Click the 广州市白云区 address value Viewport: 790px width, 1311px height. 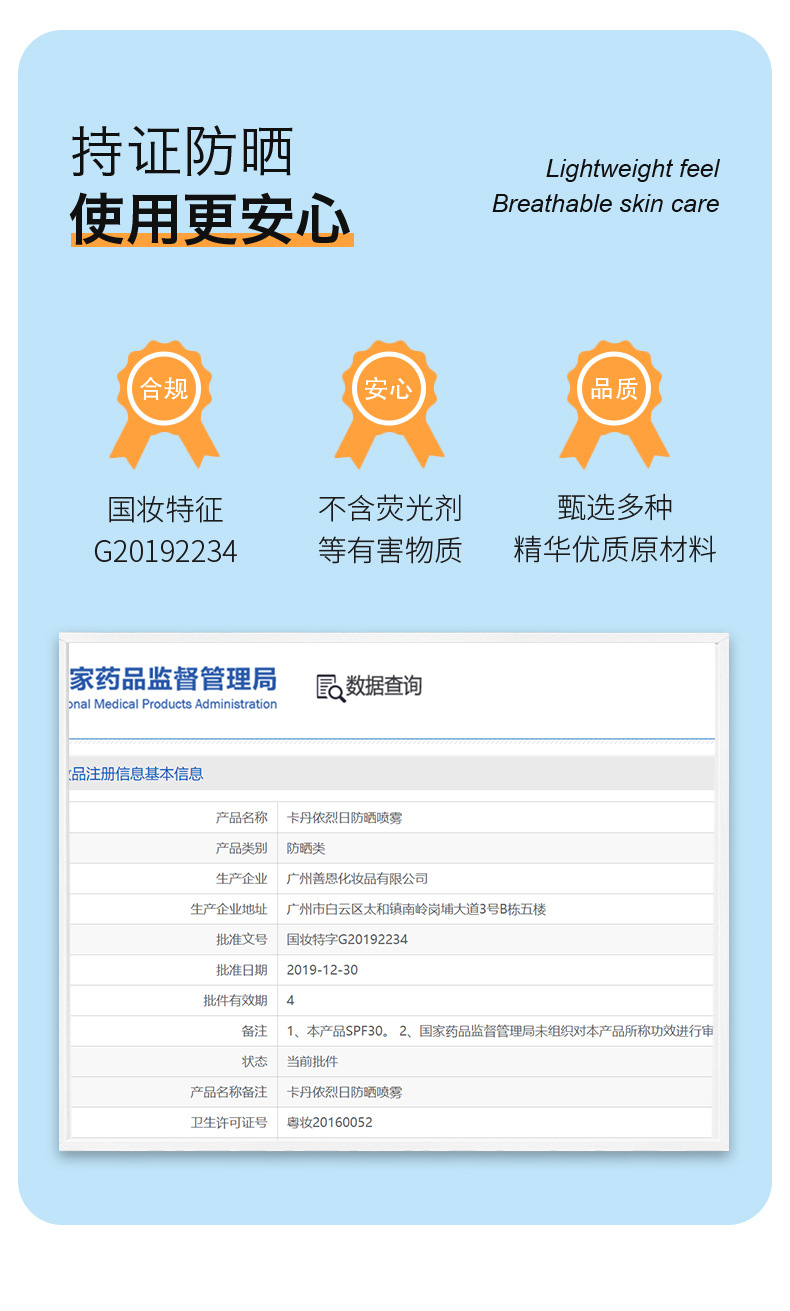416,909
